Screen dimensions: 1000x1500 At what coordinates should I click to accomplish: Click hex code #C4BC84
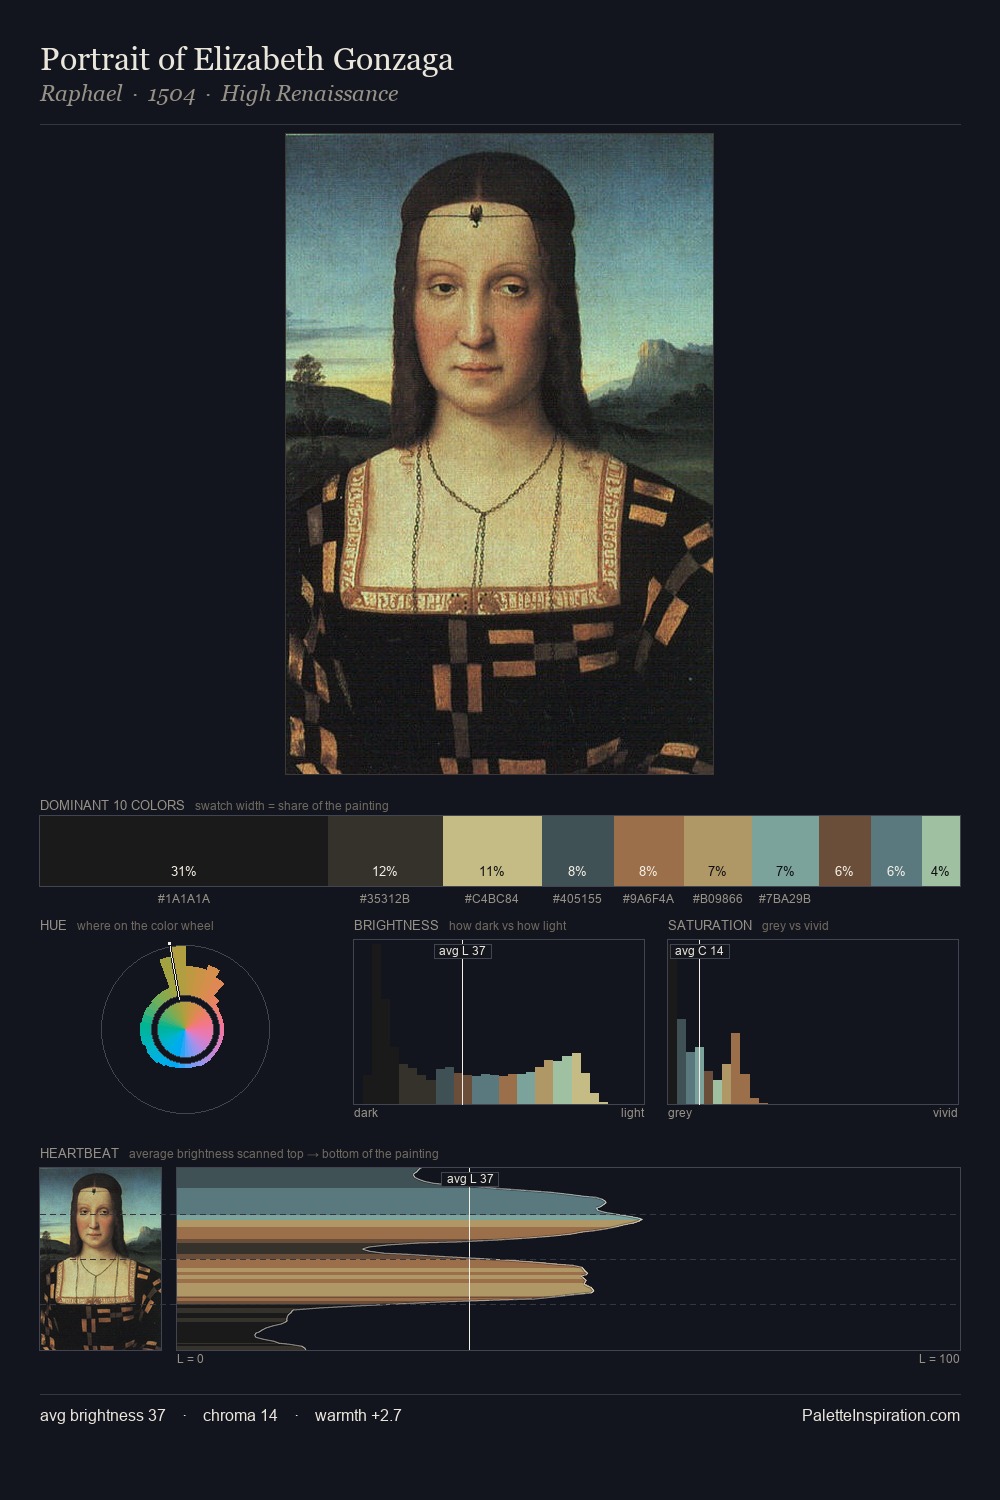coord(492,899)
